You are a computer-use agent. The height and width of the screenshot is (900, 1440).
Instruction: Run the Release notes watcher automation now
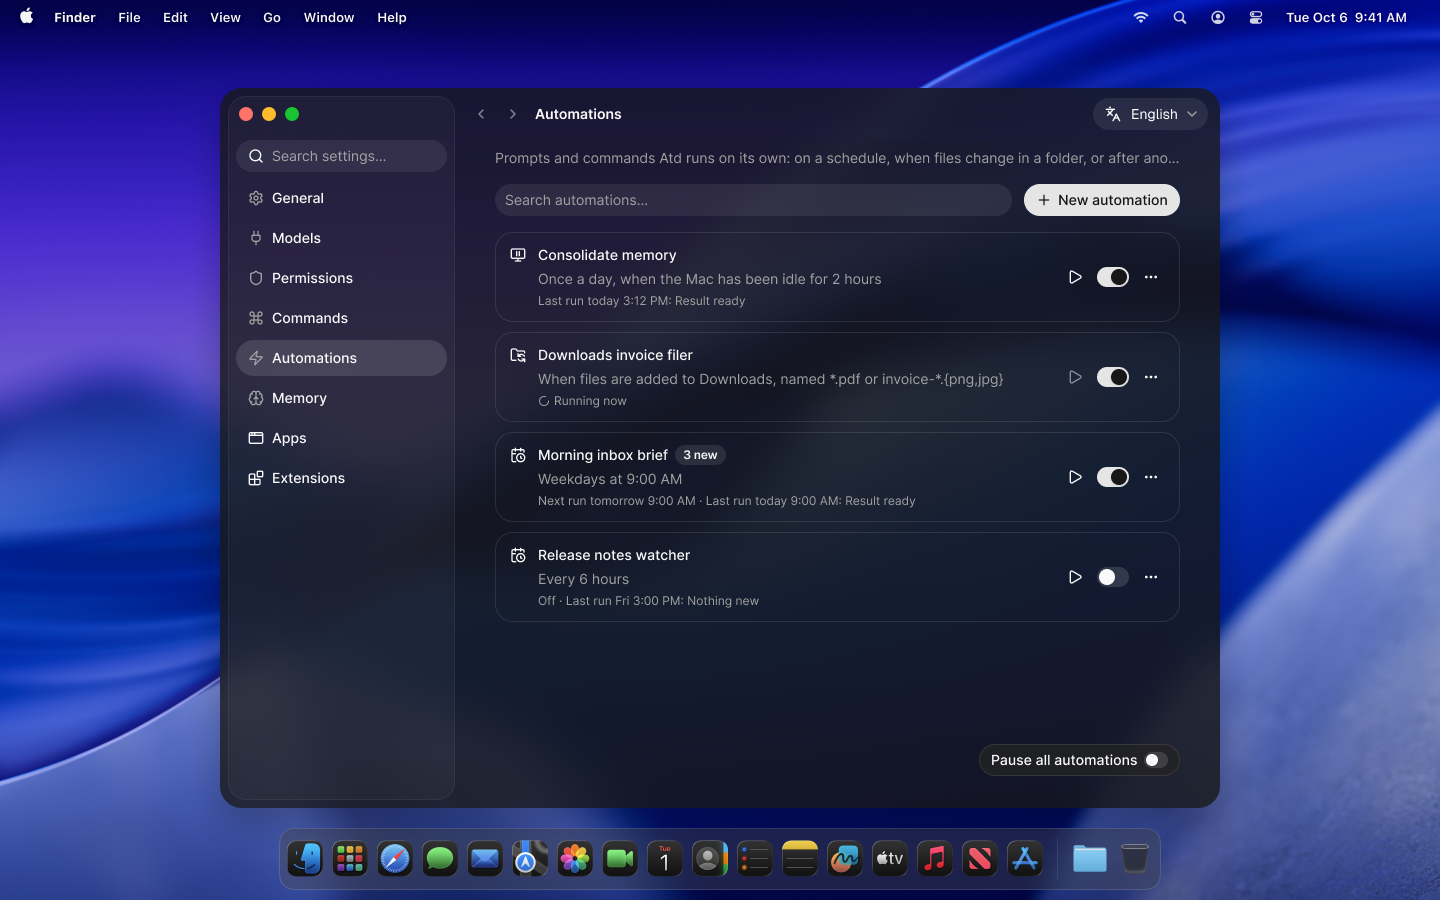click(1075, 577)
